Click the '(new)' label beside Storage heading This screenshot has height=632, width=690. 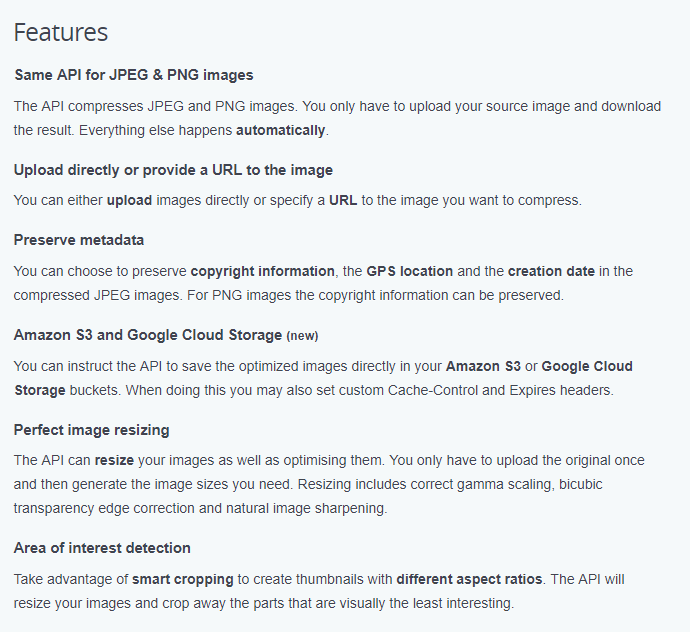click(x=302, y=336)
